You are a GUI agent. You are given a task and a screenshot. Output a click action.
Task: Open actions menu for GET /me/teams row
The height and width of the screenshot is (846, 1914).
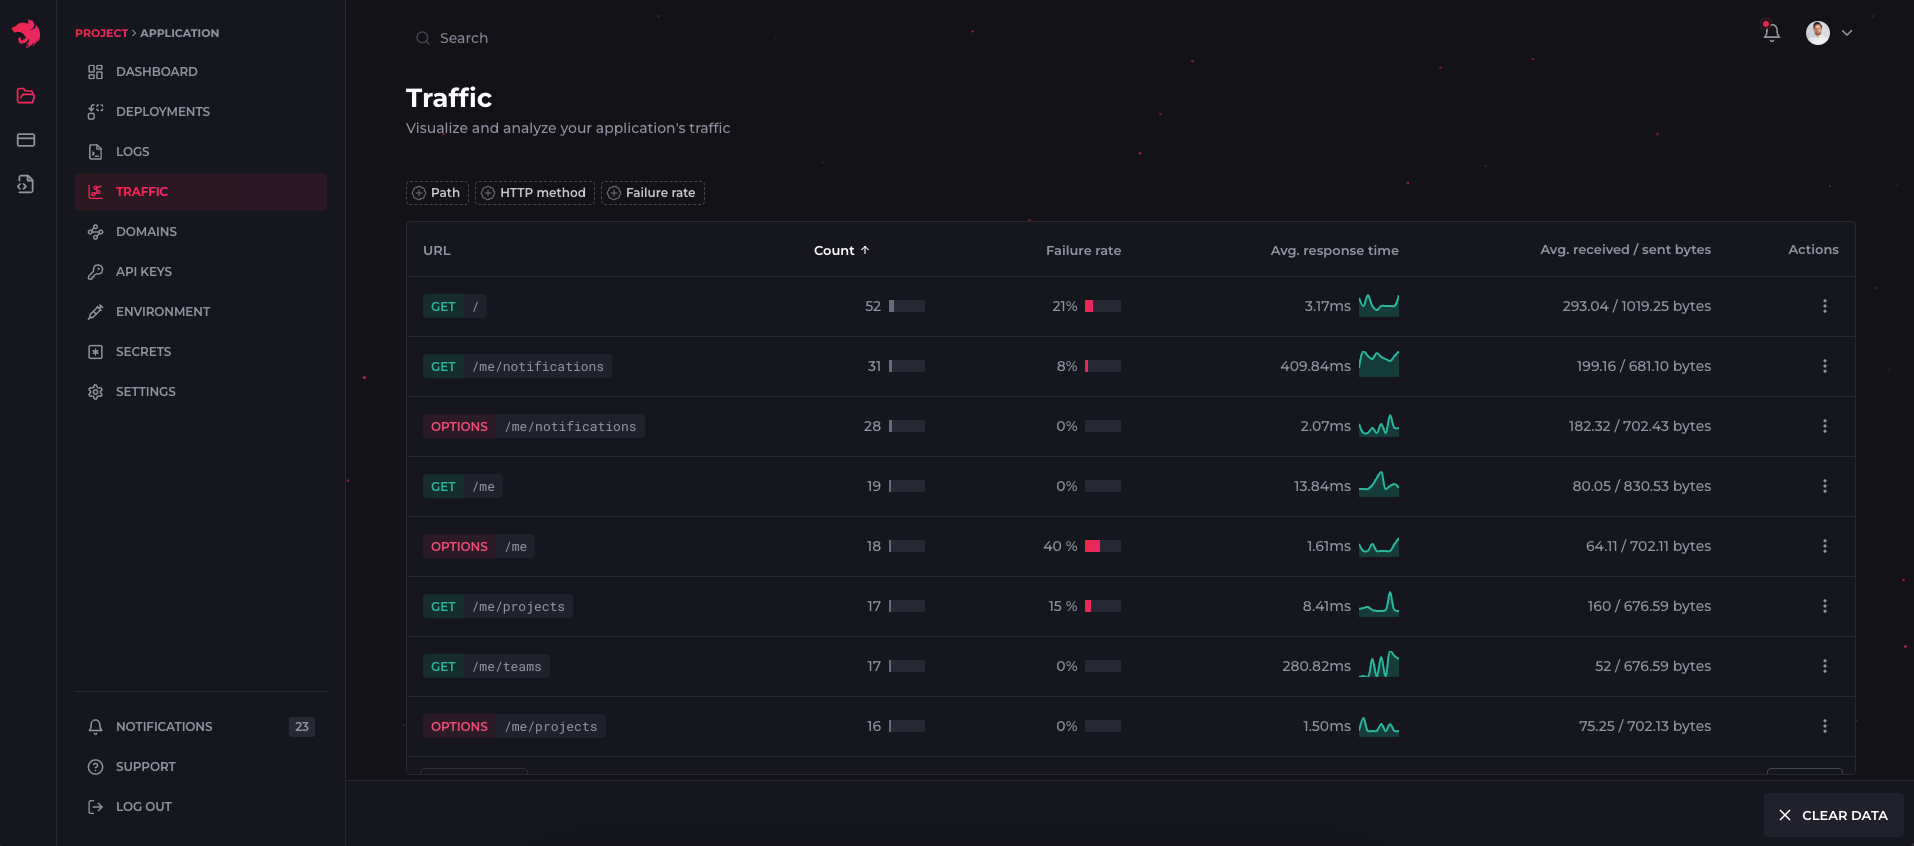pos(1825,666)
